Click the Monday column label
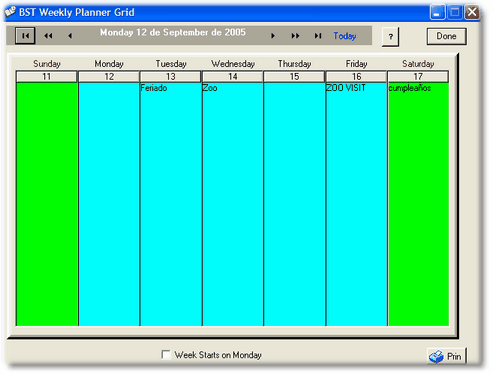Image resolution: width=493 pixels, height=374 pixels. point(109,64)
